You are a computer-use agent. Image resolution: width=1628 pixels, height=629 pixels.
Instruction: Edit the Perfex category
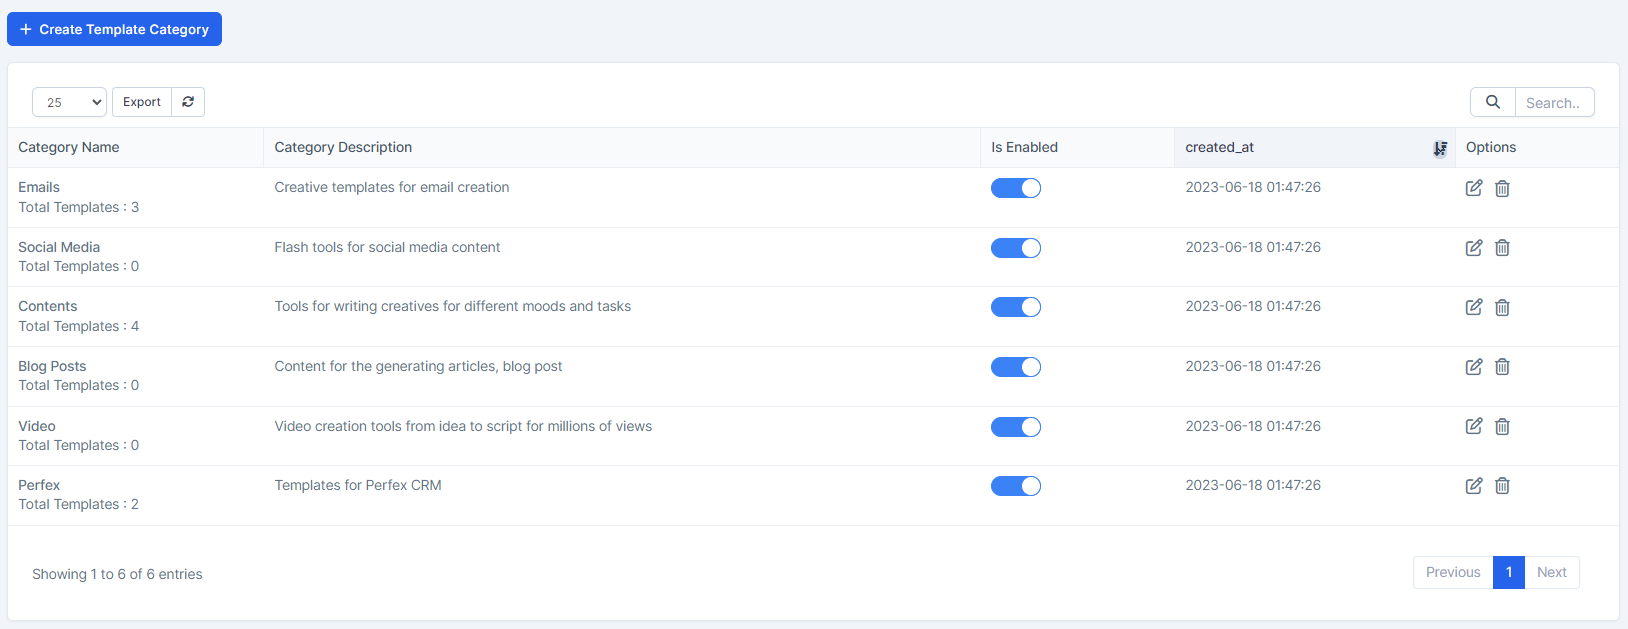(x=1473, y=486)
